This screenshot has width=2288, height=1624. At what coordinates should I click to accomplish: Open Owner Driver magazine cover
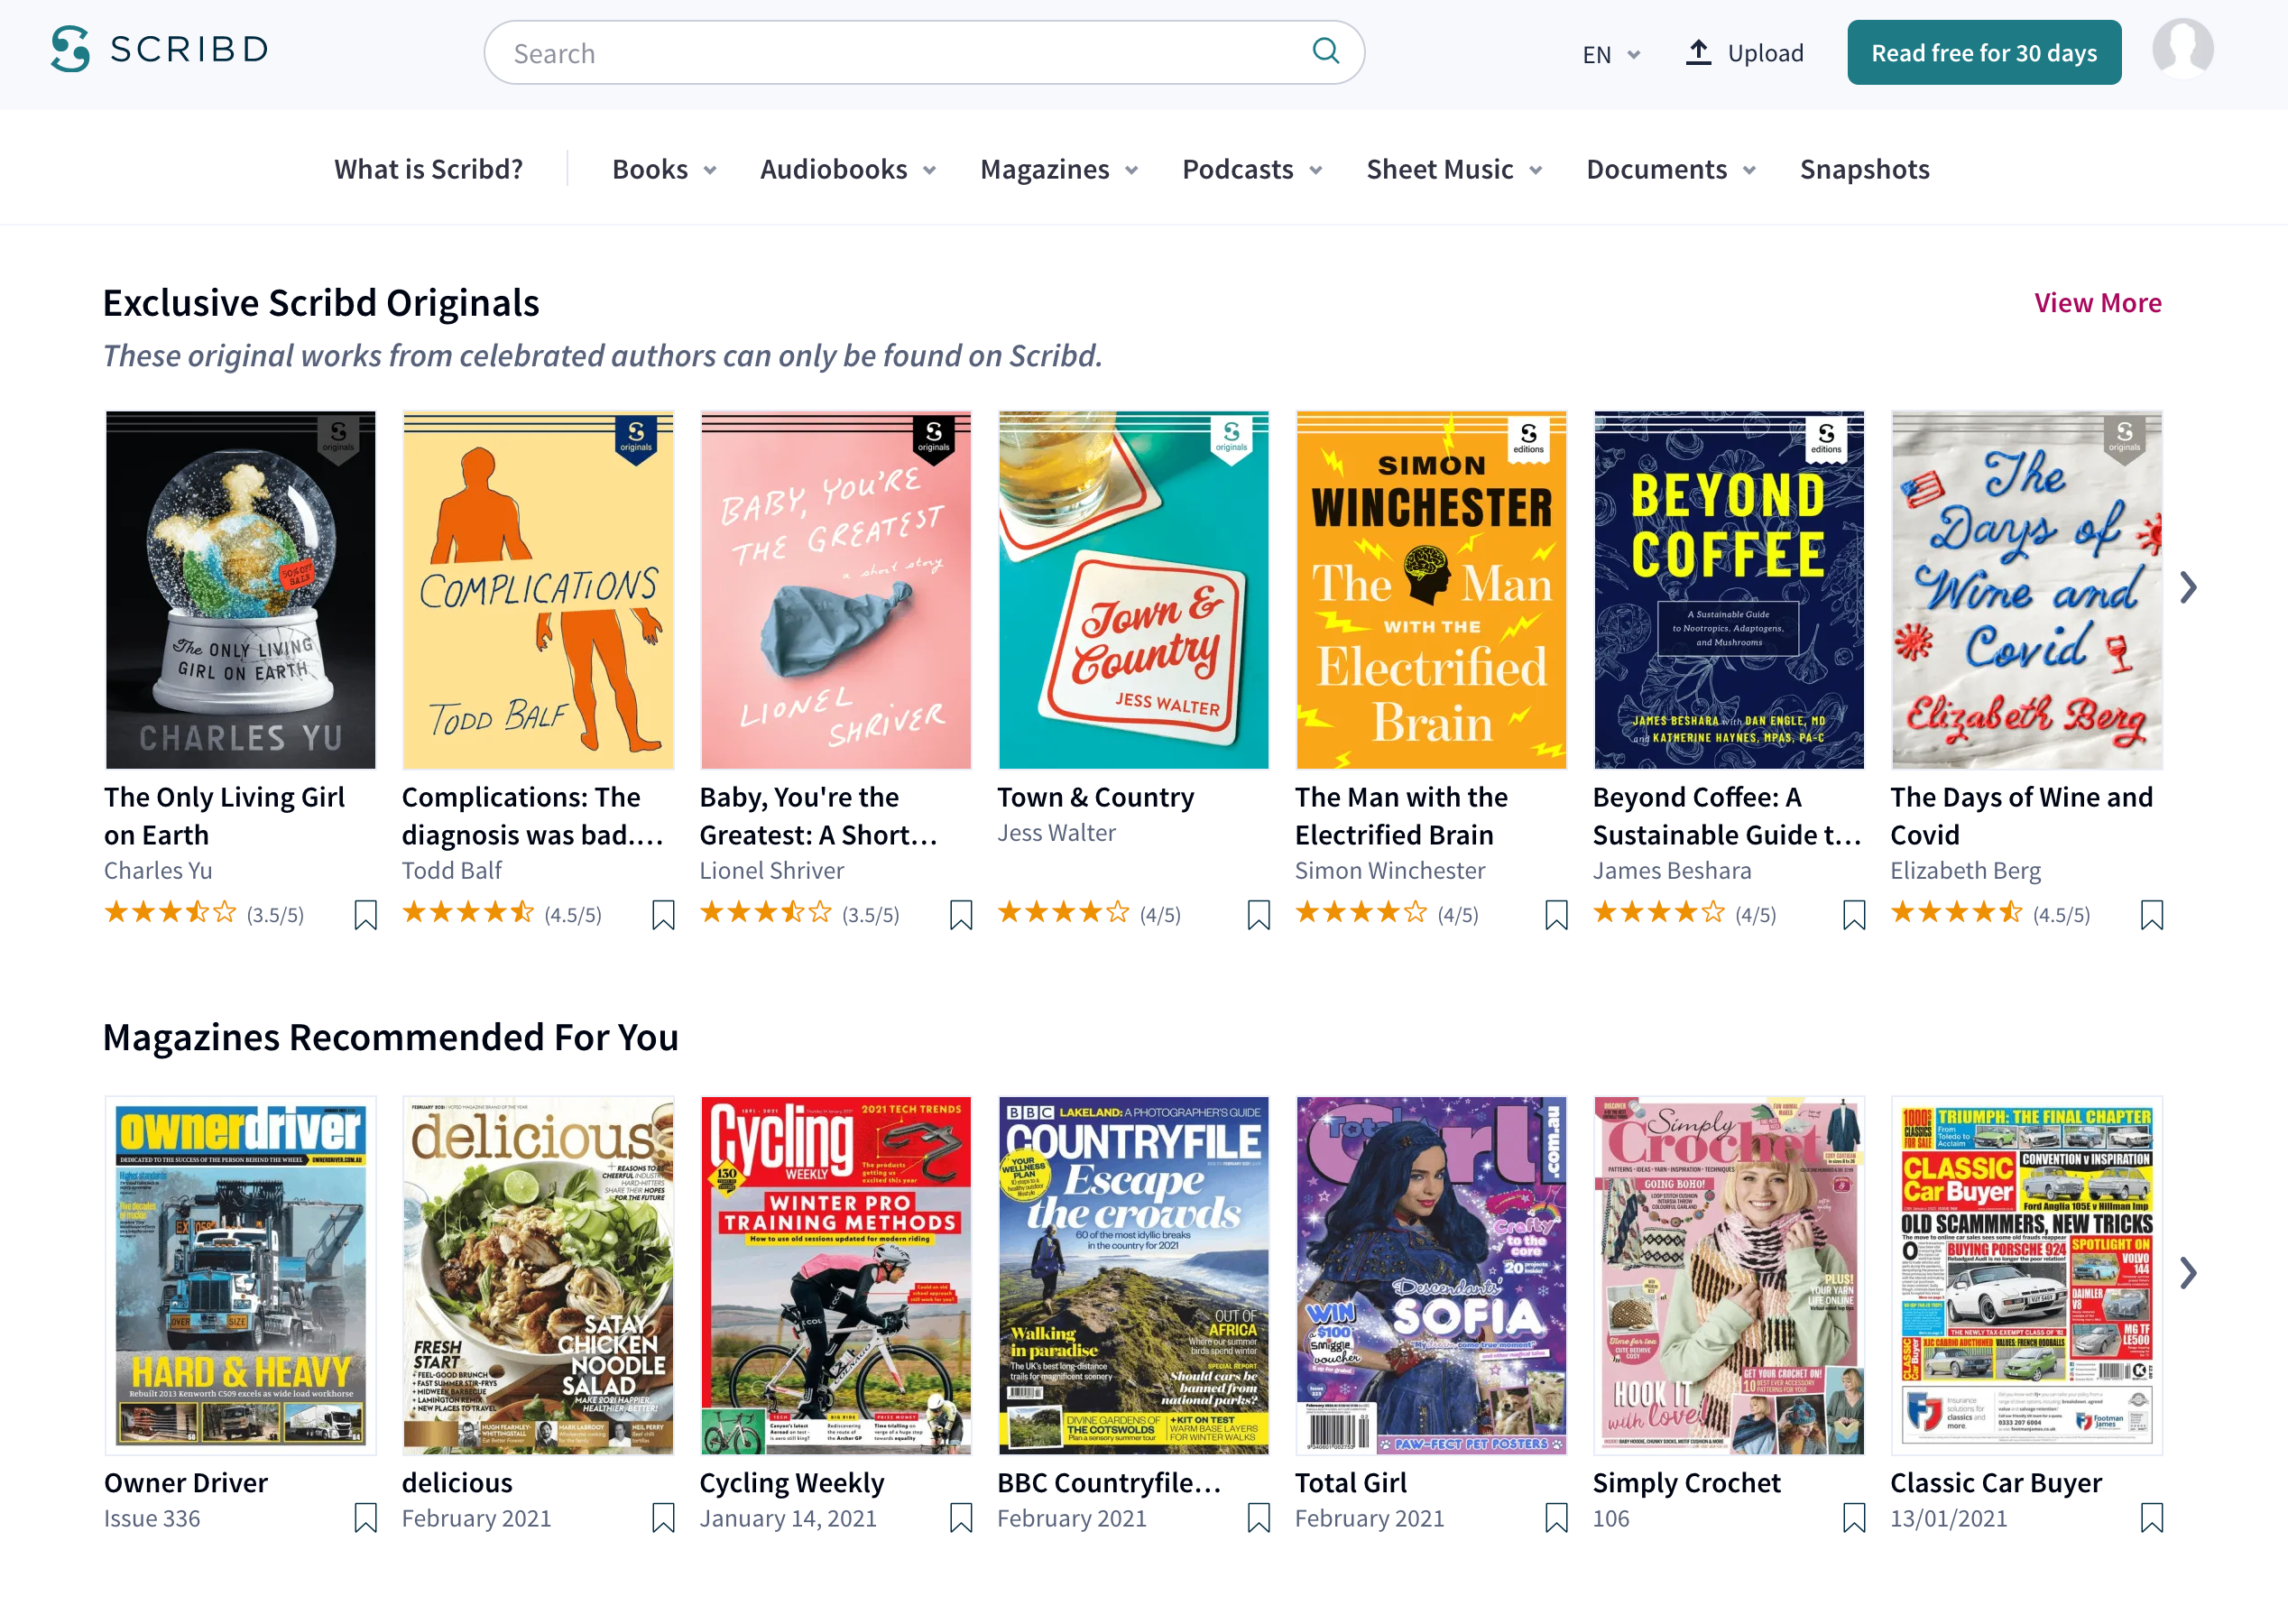pos(240,1275)
